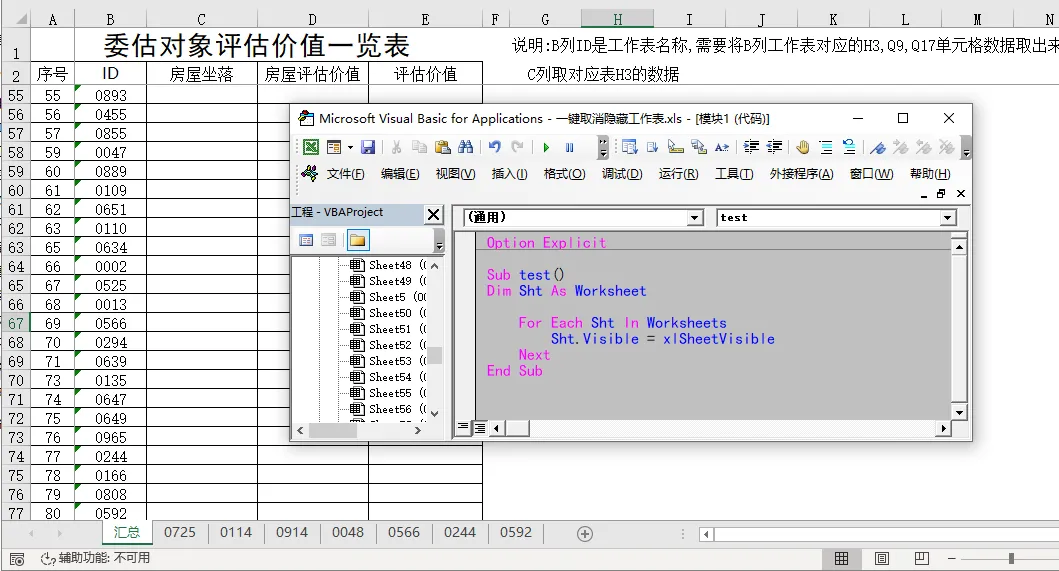
Task: Switch to the 0566 sheet tab
Action: (404, 532)
